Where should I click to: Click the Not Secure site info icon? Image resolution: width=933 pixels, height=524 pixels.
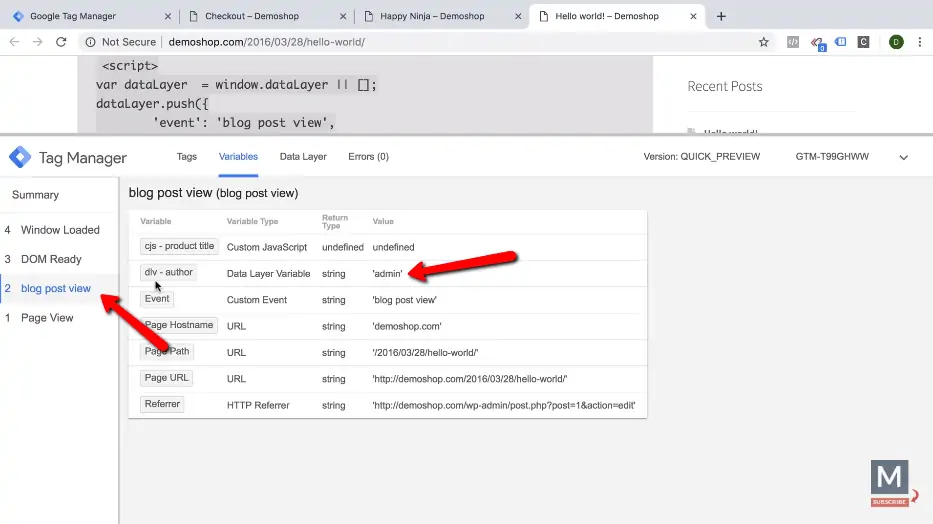pyautogui.click(x=91, y=42)
